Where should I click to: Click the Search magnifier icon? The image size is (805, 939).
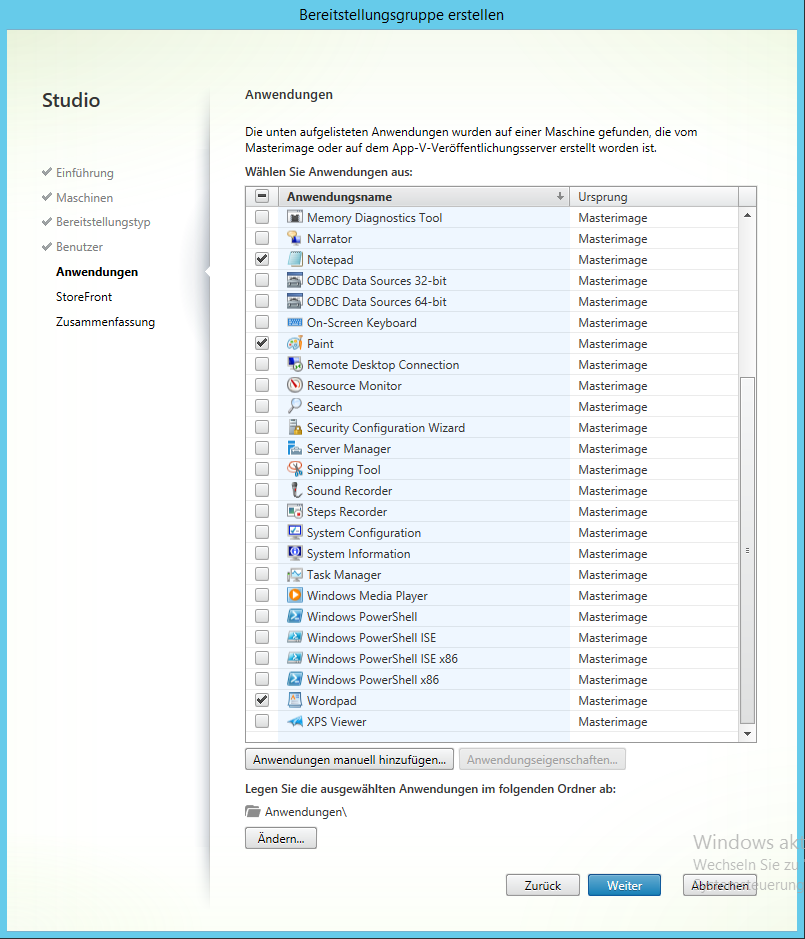coord(294,406)
